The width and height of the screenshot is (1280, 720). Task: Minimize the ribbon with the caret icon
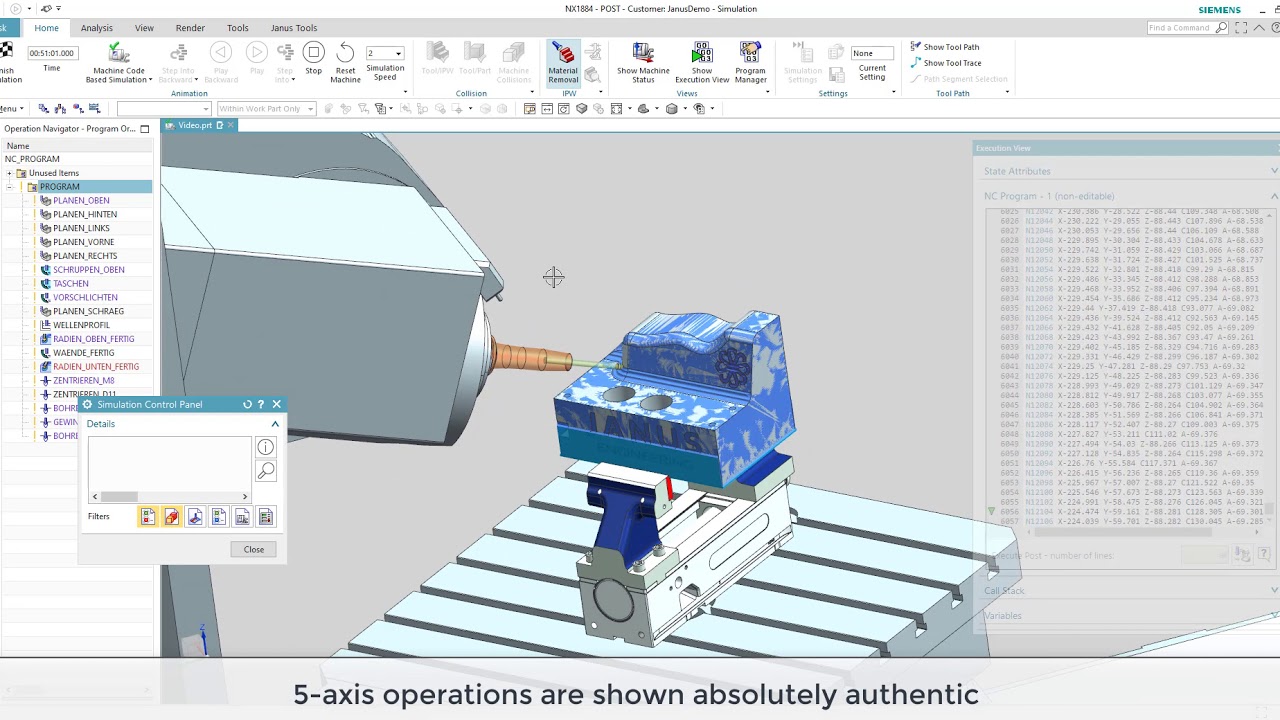(x=1259, y=28)
